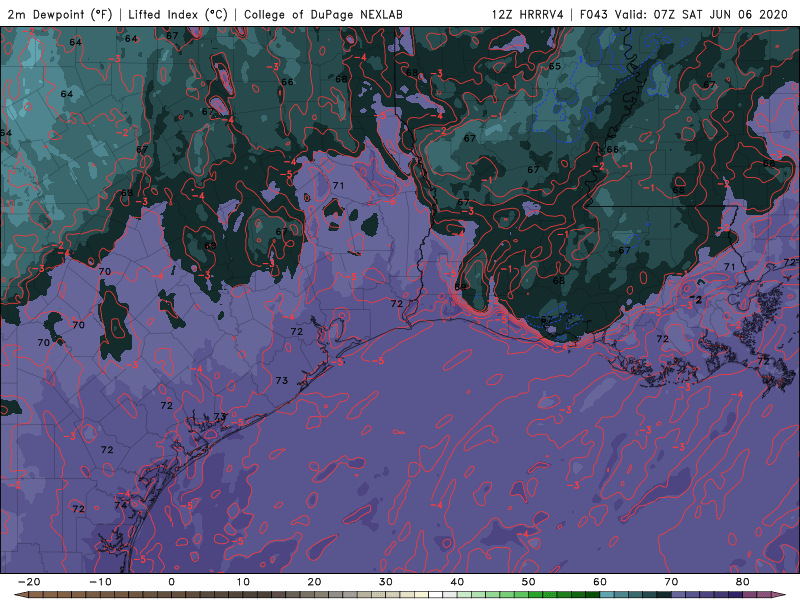Click 'F043 Valid: 07Z SAT JUN 06 2020' text

click(684, 14)
